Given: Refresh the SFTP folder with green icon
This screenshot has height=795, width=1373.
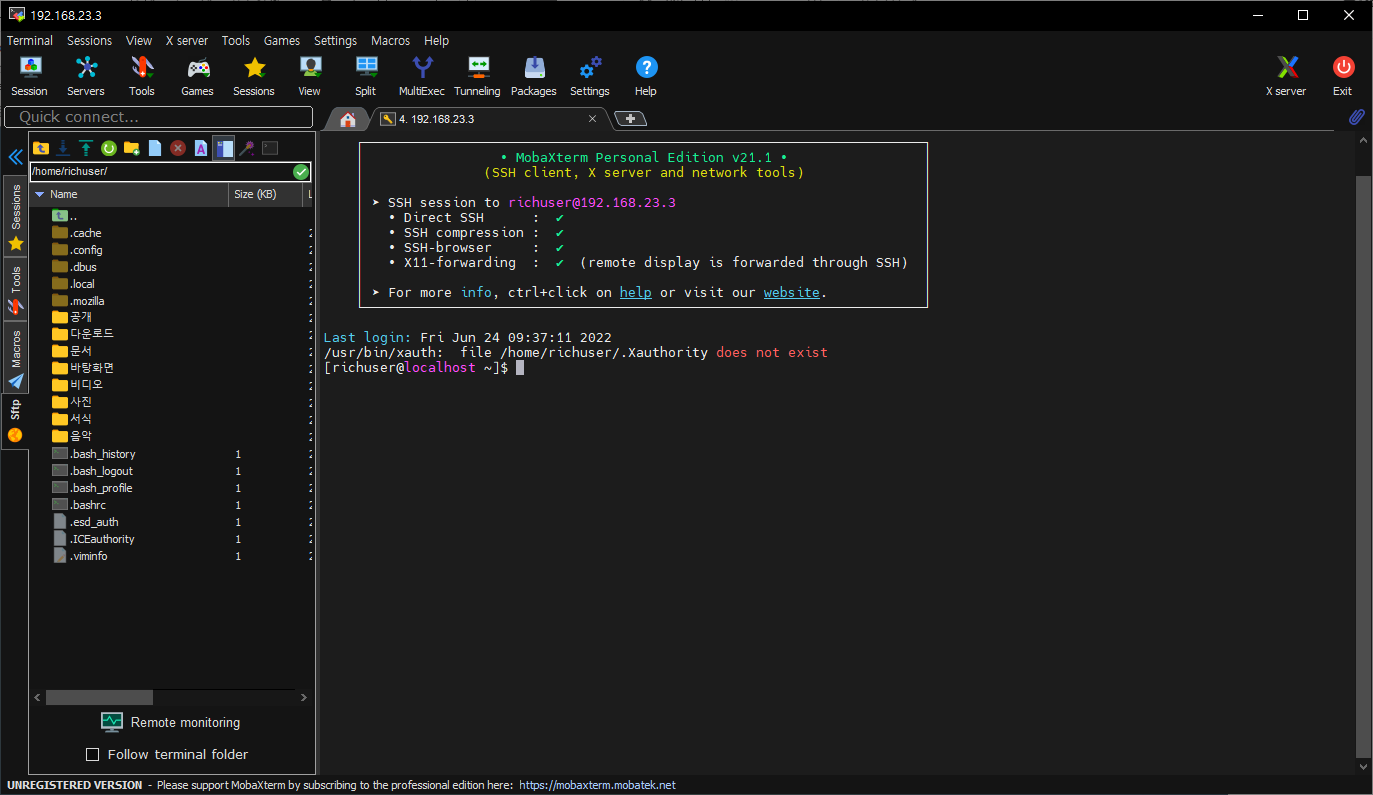Looking at the screenshot, I should coord(109,148).
